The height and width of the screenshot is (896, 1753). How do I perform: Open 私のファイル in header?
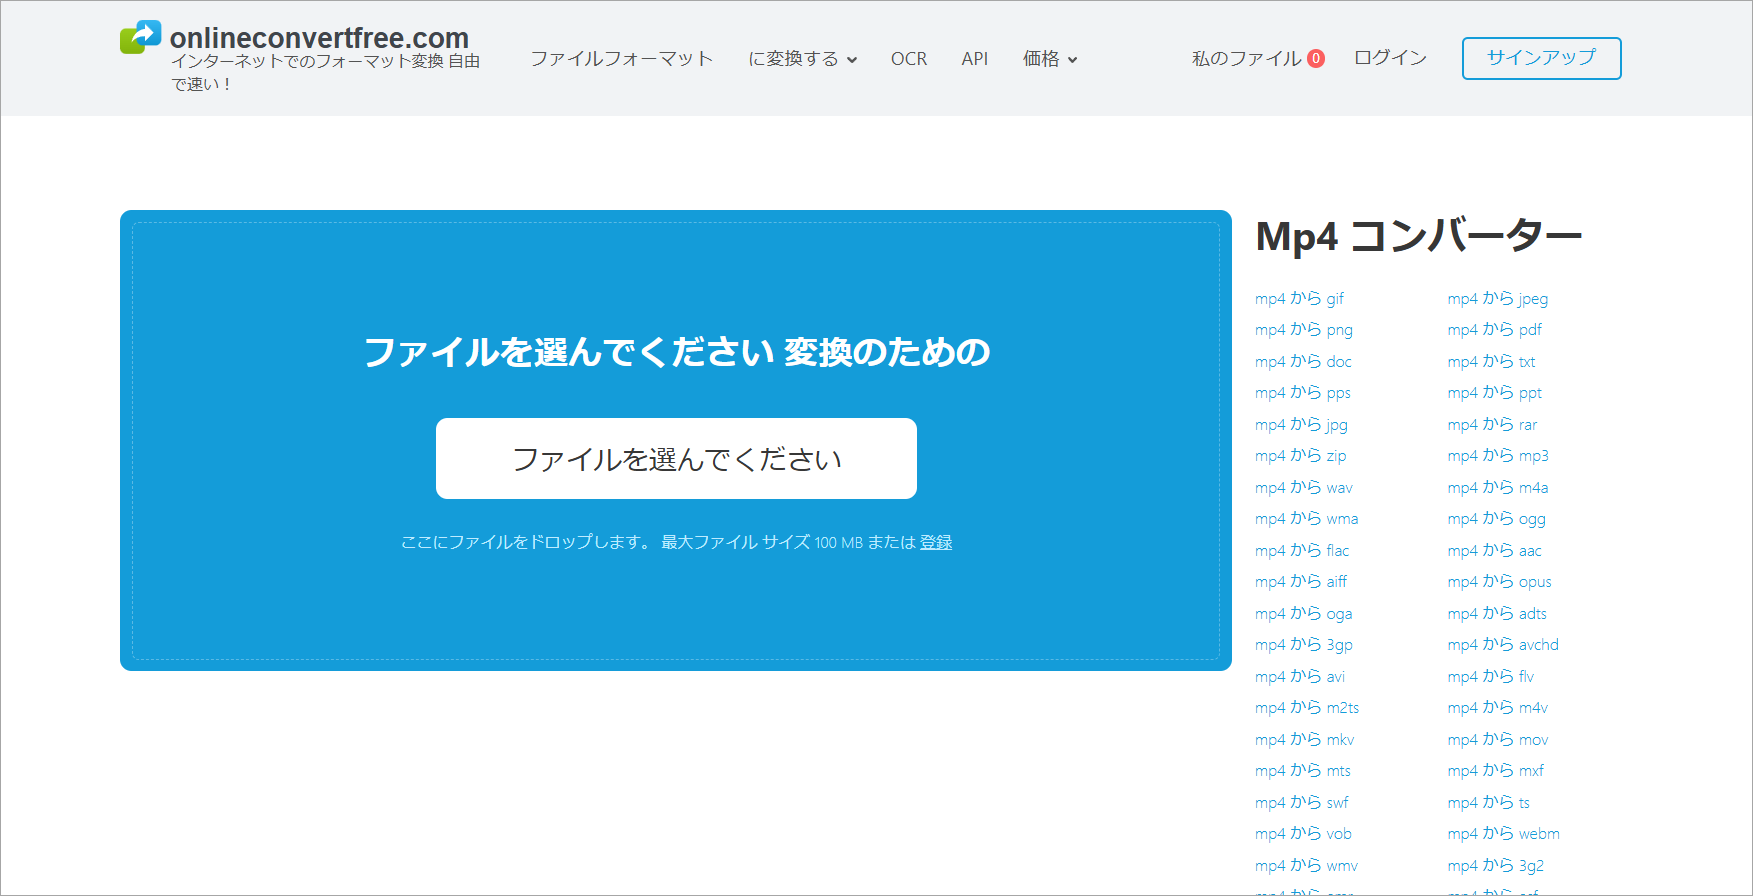tap(1247, 58)
